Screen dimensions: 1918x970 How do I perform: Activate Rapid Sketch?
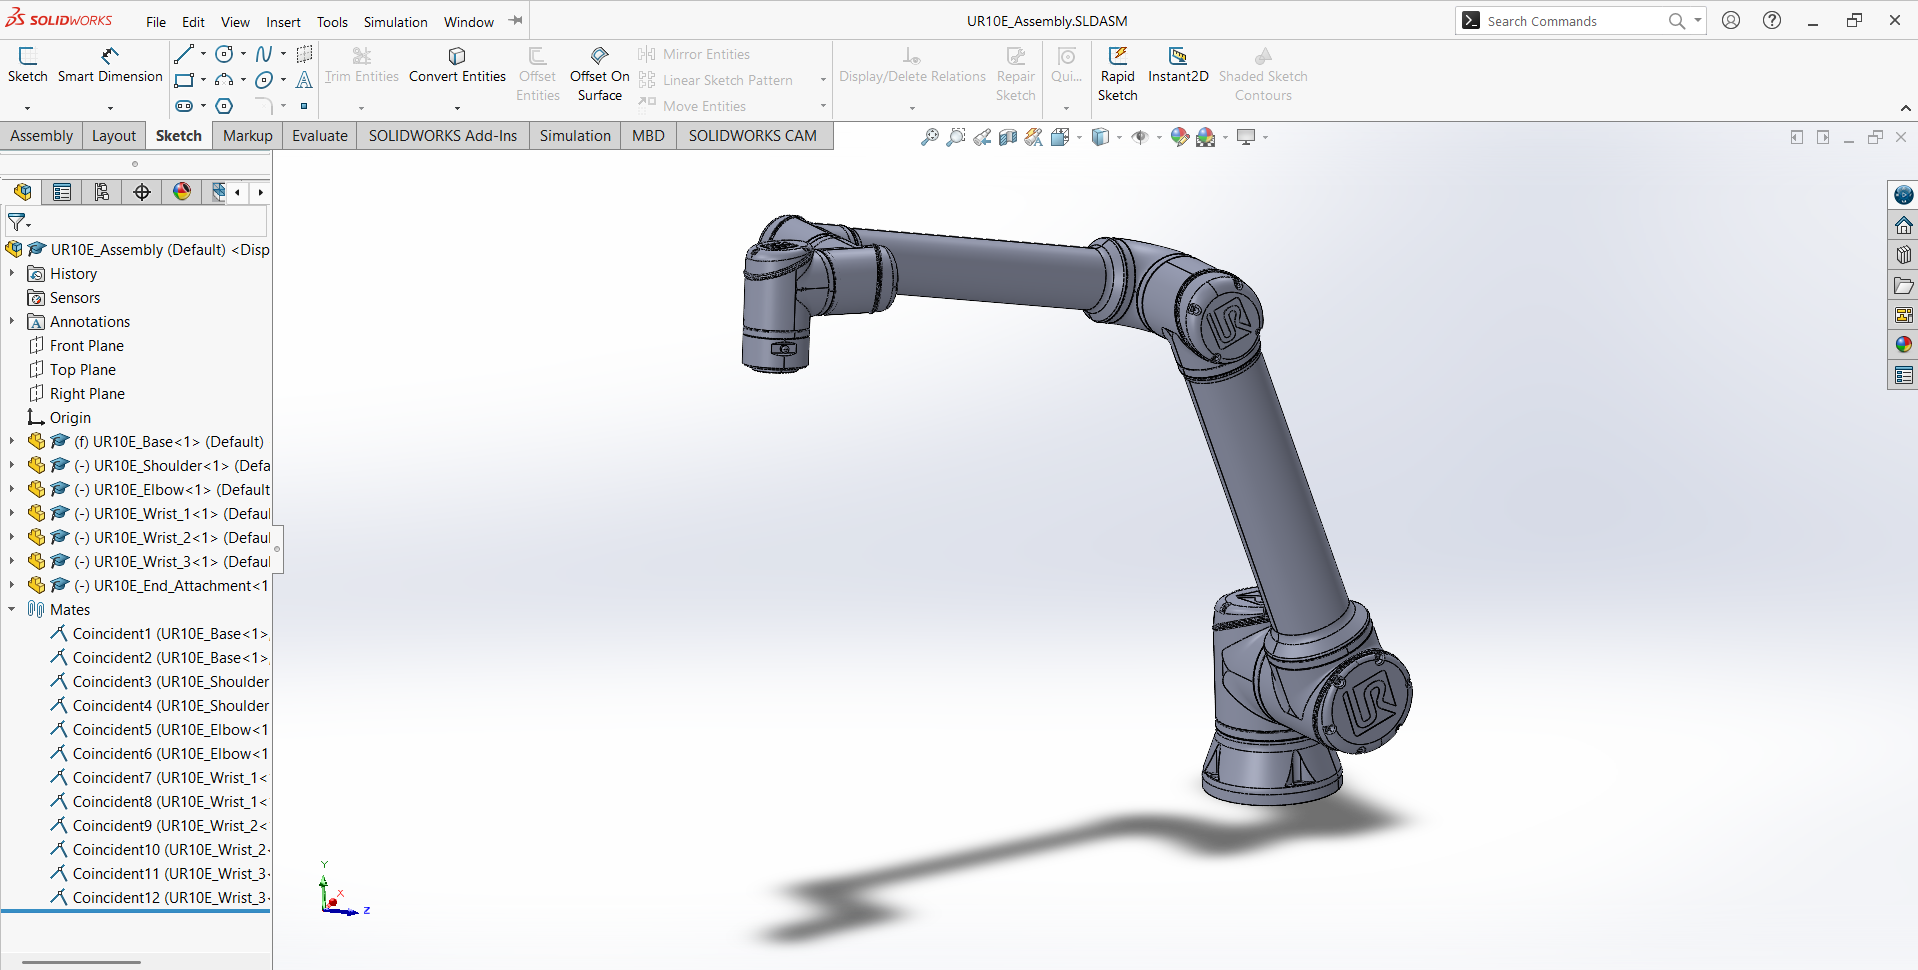click(1117, 74)
